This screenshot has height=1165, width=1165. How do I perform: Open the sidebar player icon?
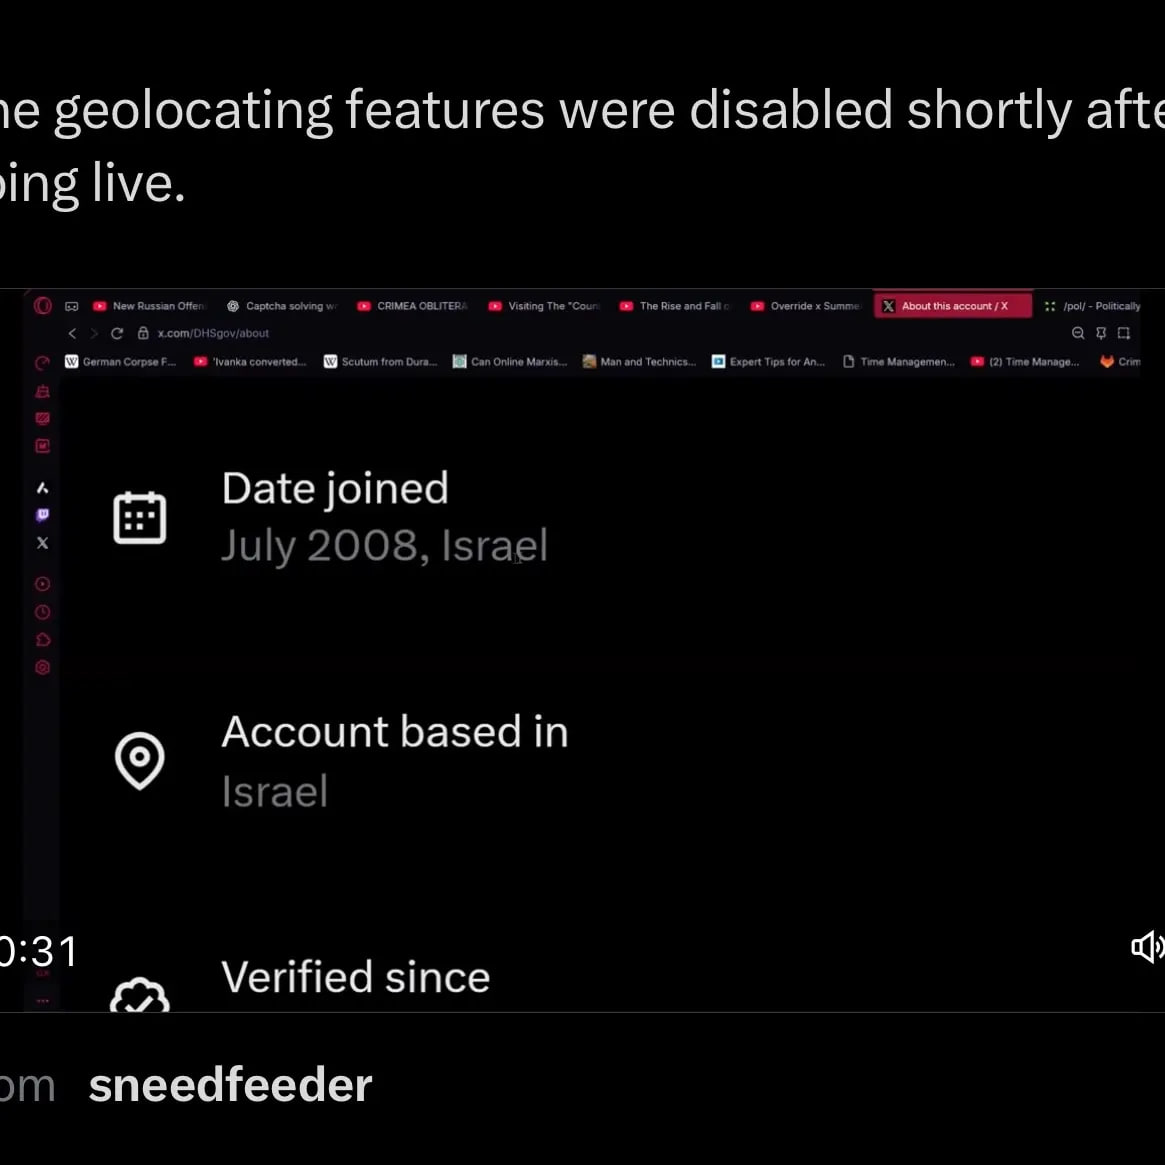(42, 584)
